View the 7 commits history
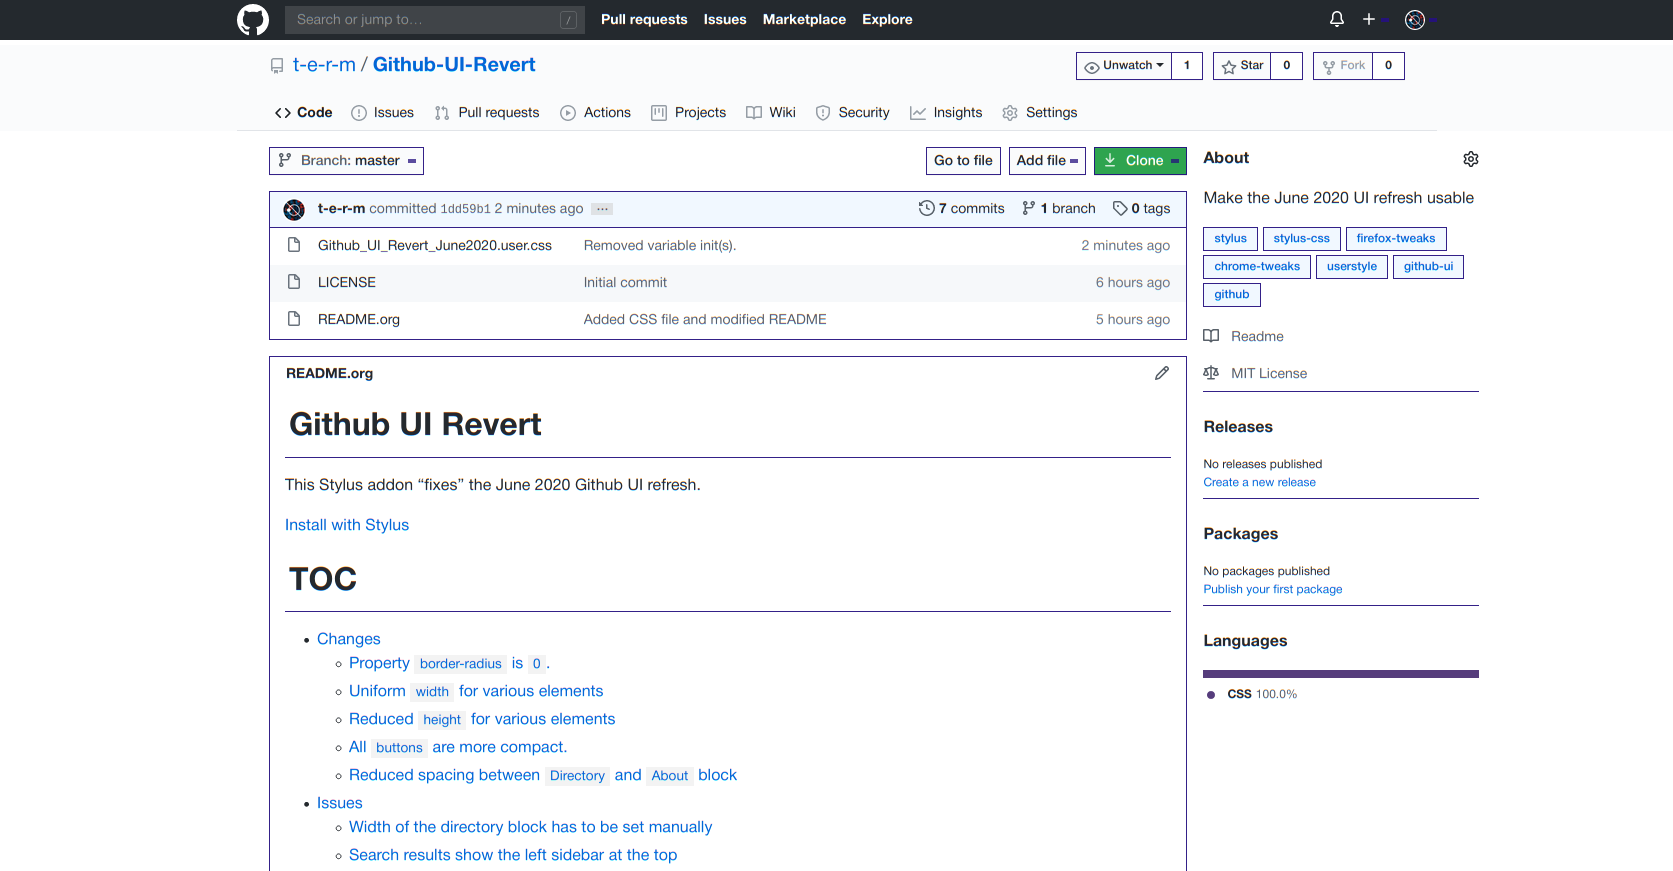Screen dimensions: 1673x871 pyautogui.click(x=962, y=209)
